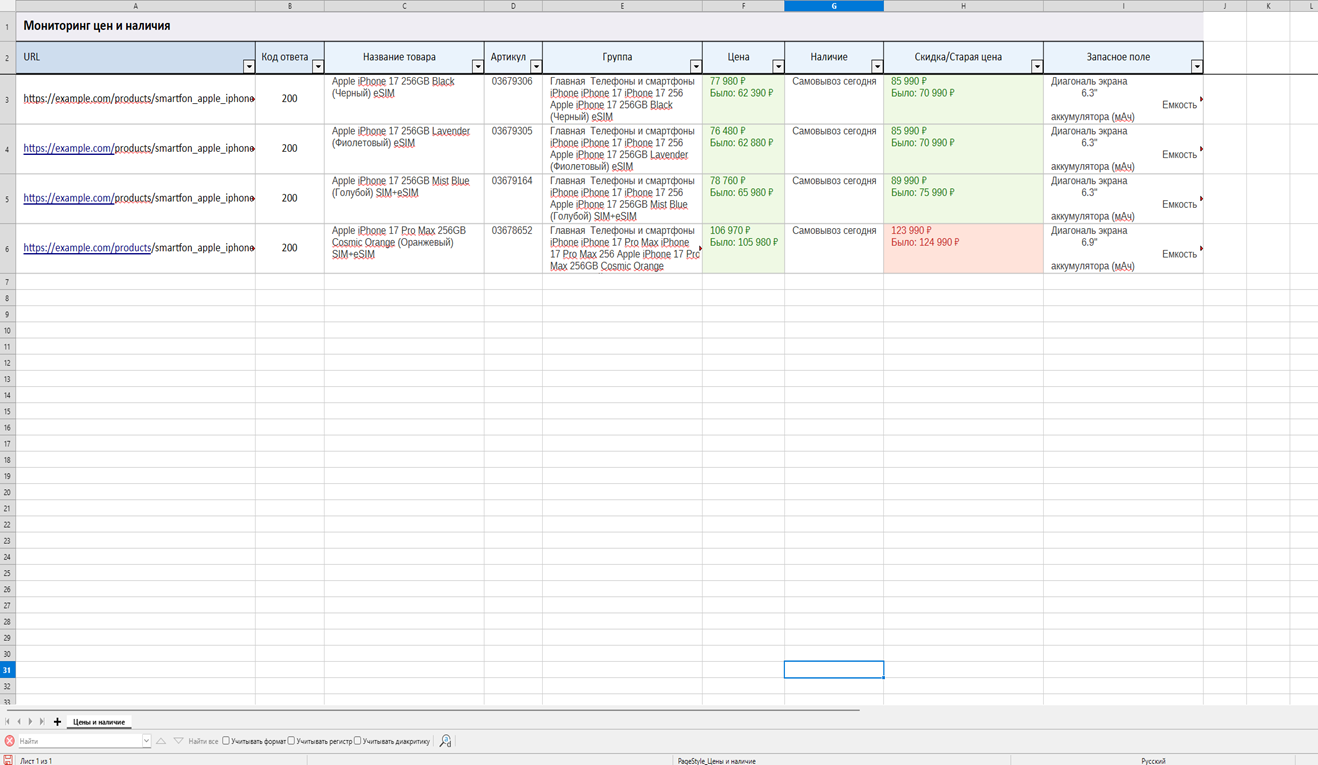Expand the 'Наличие' column autofilter
Screen dimensions: 1318x765
click(x=877, y=67)
